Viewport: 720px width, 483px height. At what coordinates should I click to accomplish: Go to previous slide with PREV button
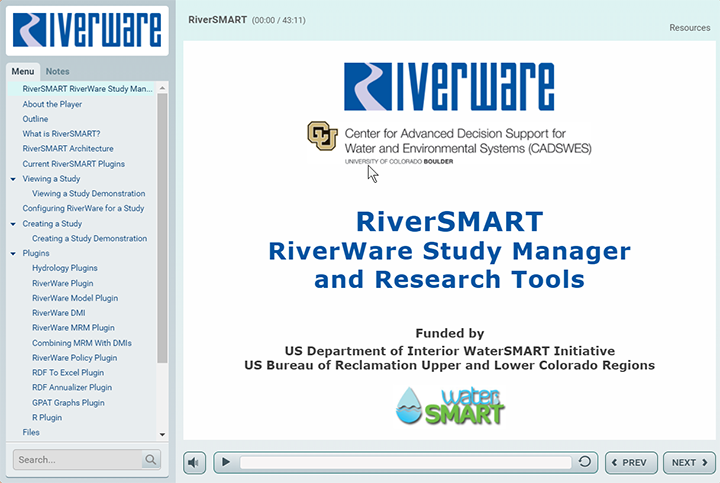631,463
